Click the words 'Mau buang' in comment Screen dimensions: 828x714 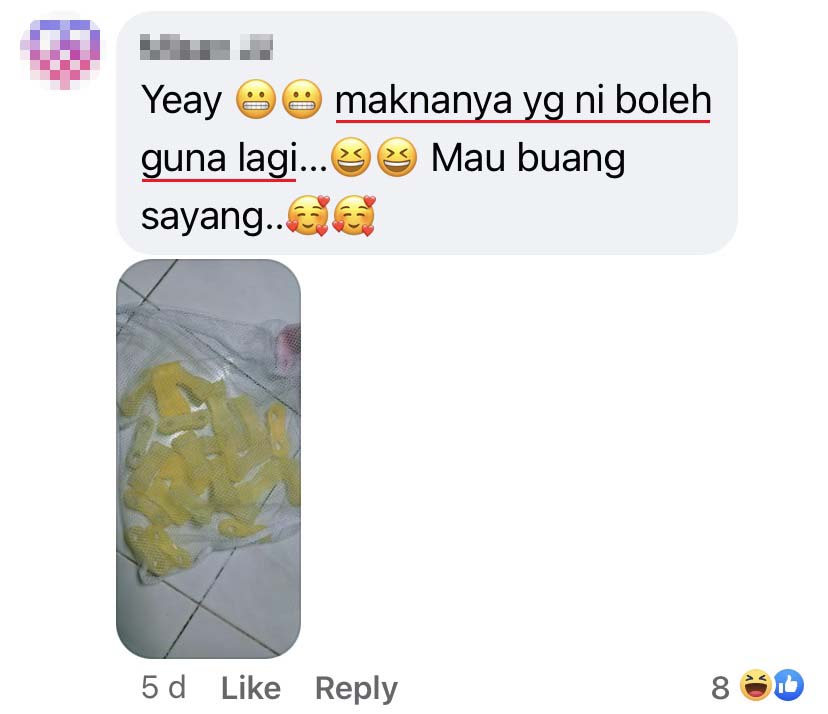[x=528, y=158]
